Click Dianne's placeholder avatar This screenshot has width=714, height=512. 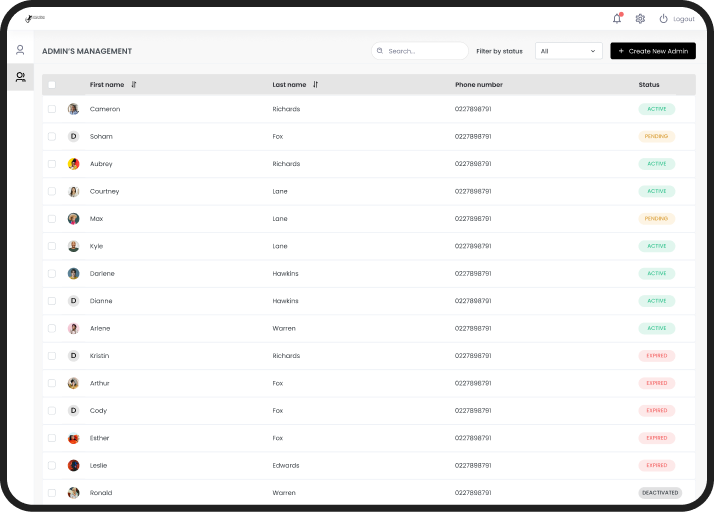coord(73,301)
